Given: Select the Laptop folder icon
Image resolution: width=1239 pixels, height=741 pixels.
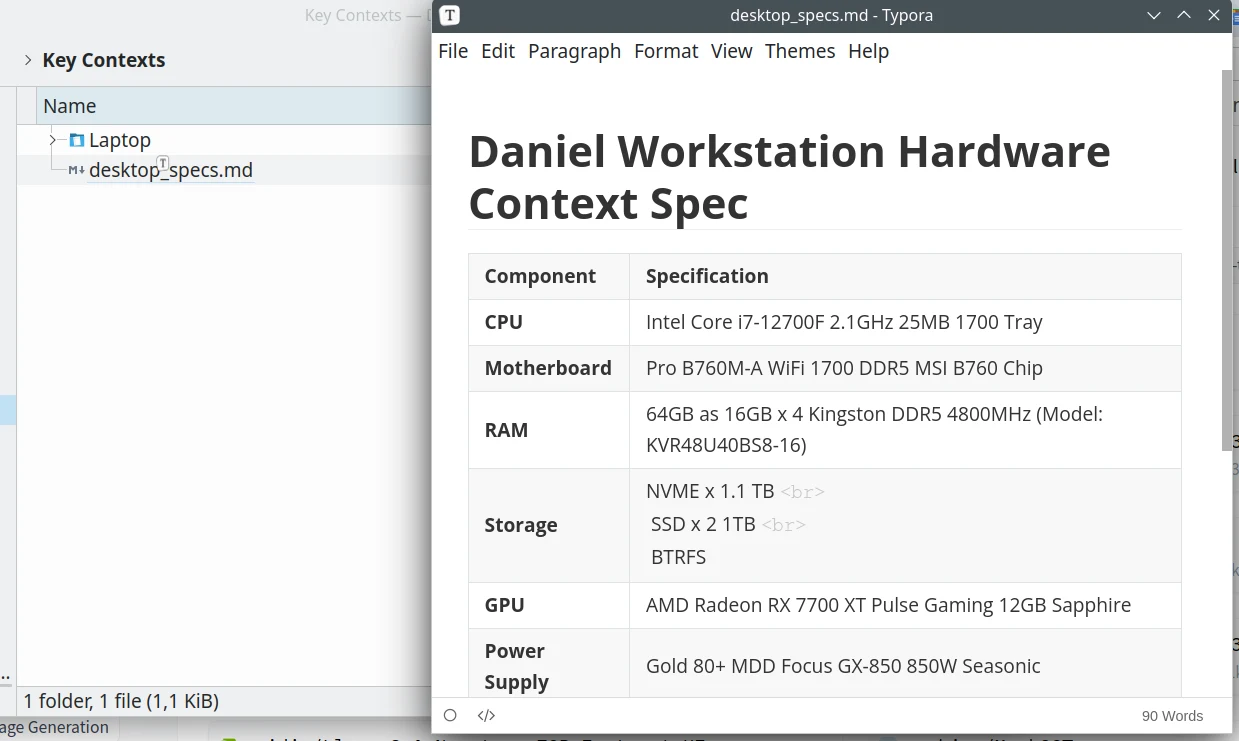Looking at the screenshot, I should pyautogui.click(x=77, y=140).
